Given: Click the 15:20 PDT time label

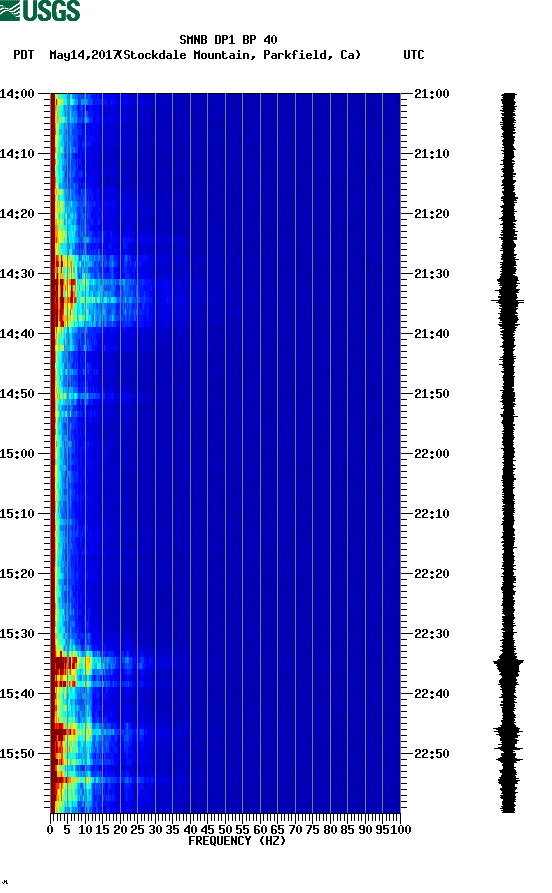Looking at the screenshot, I should coord(17,574).
